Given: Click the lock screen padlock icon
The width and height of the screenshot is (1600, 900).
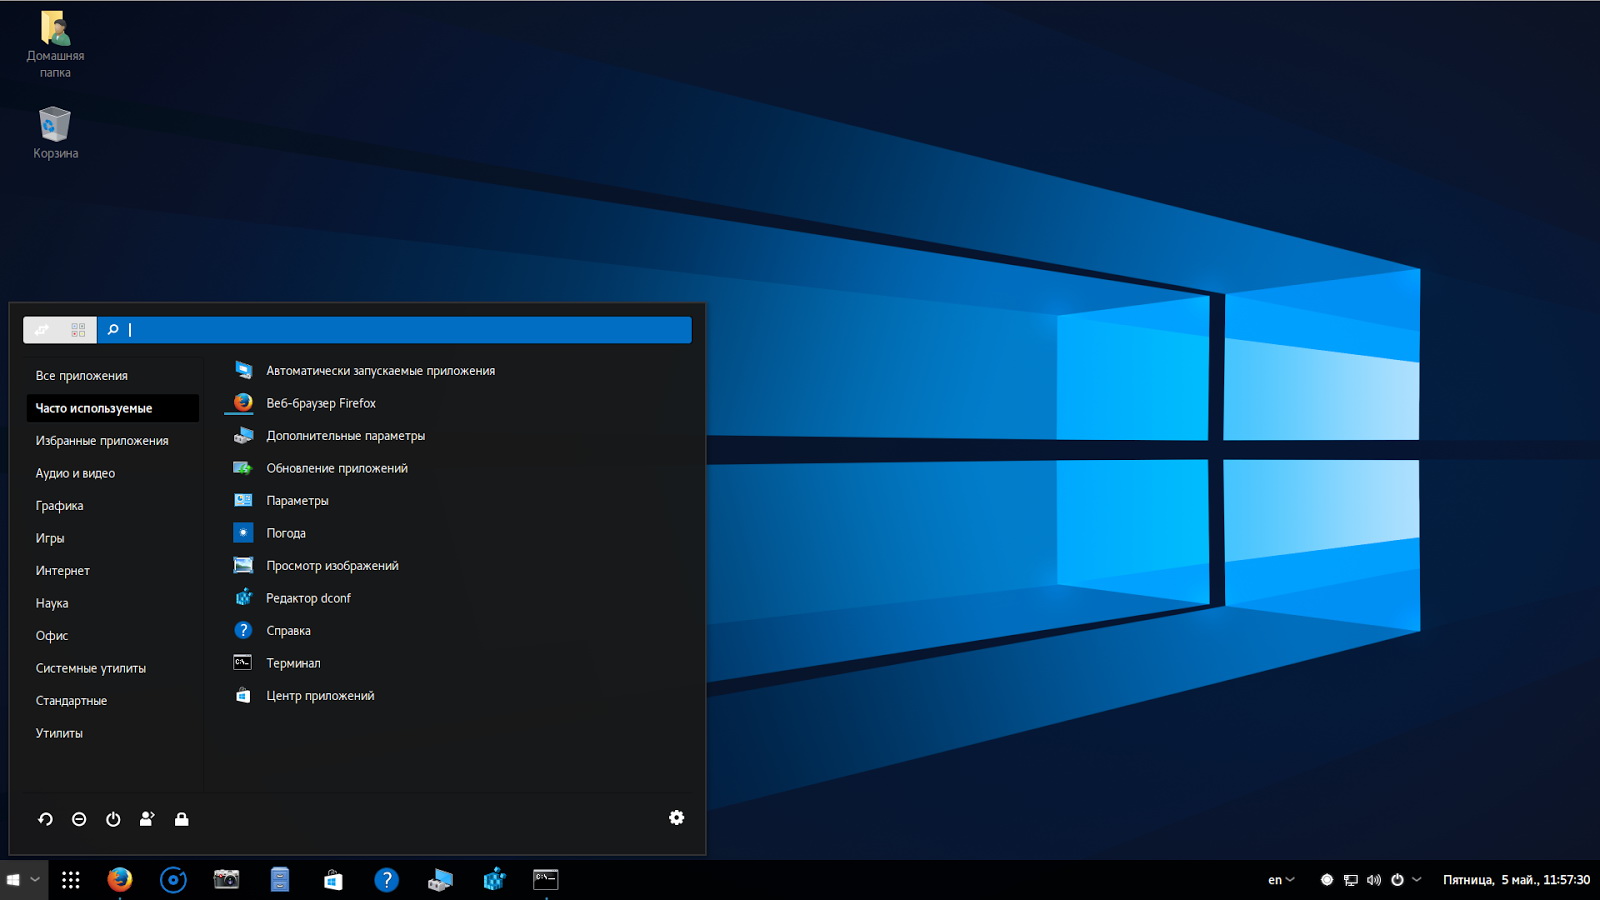Looking at the screenshot, I should pyautogui.click(x=181, y=819).
